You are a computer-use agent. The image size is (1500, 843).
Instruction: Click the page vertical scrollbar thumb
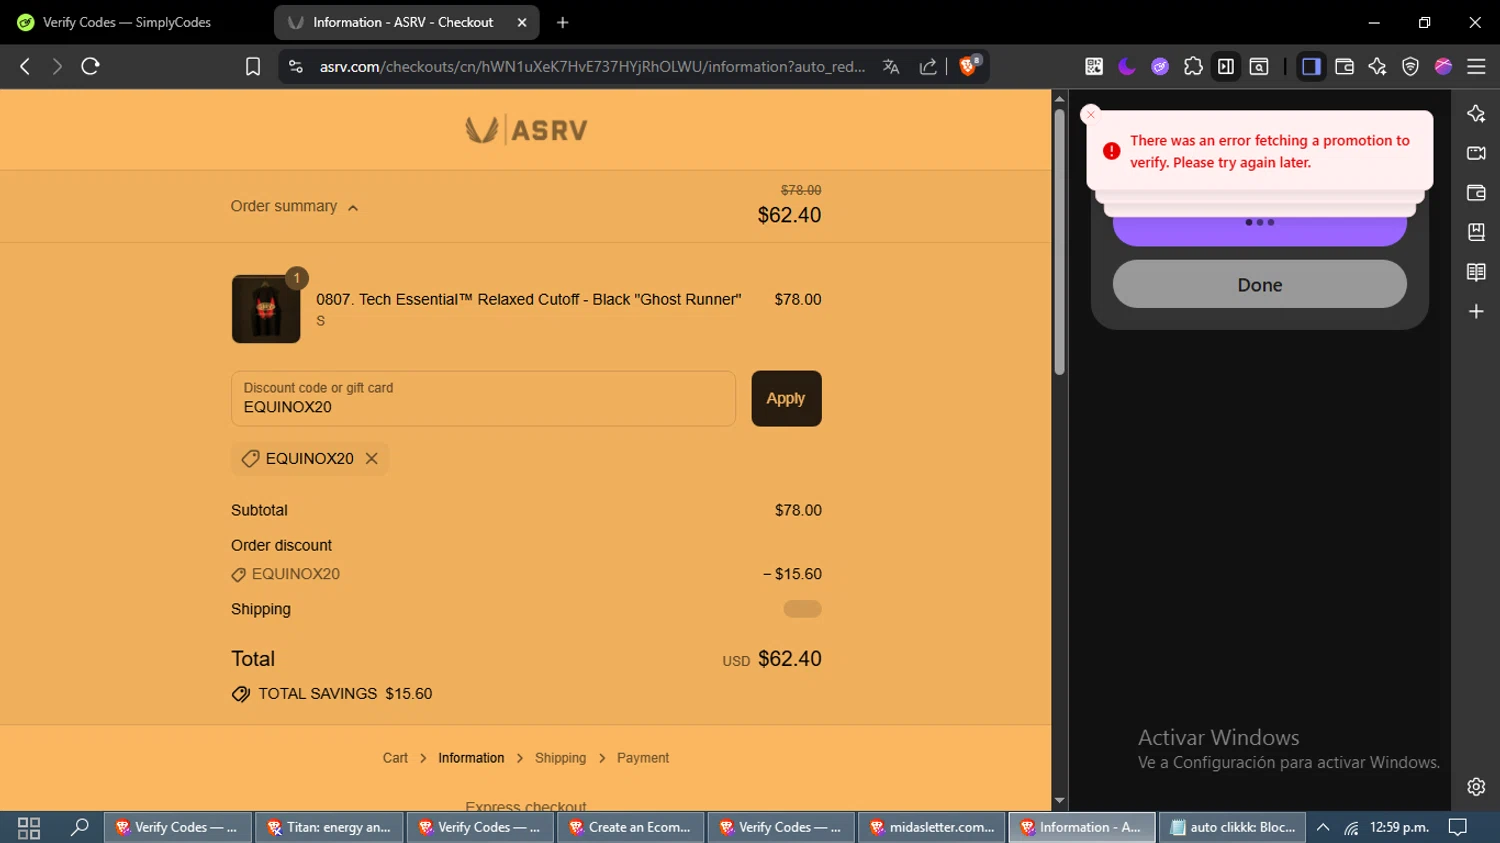1059,242
